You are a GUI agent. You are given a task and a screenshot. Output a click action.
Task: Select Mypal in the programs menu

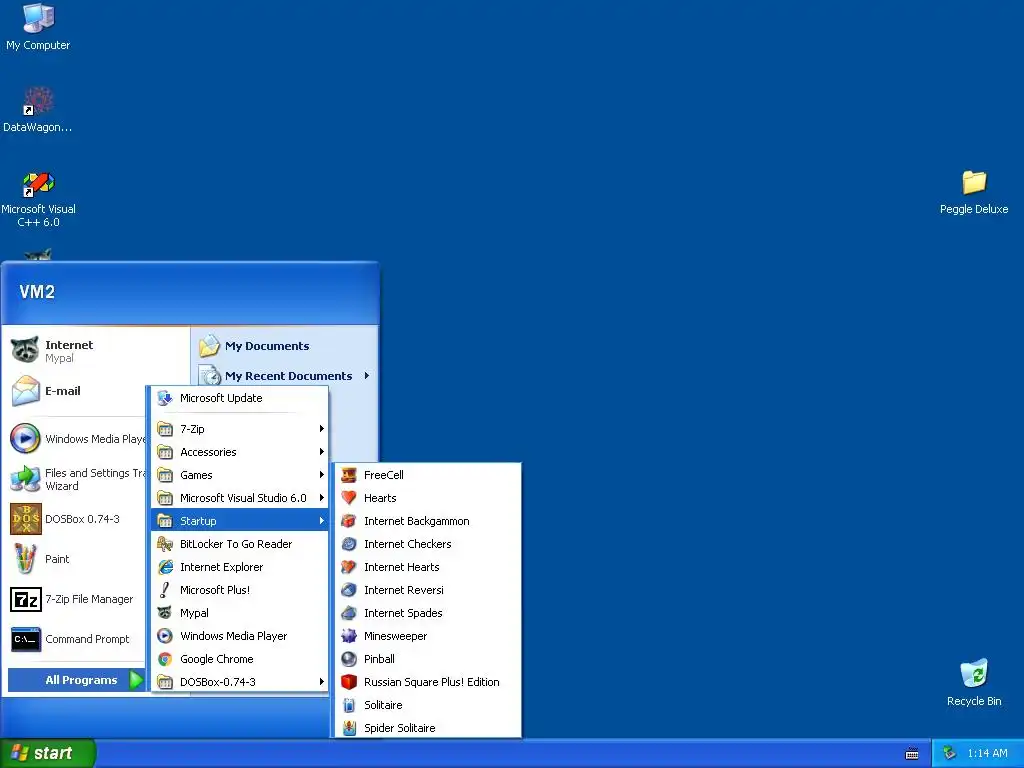[240, 613]
